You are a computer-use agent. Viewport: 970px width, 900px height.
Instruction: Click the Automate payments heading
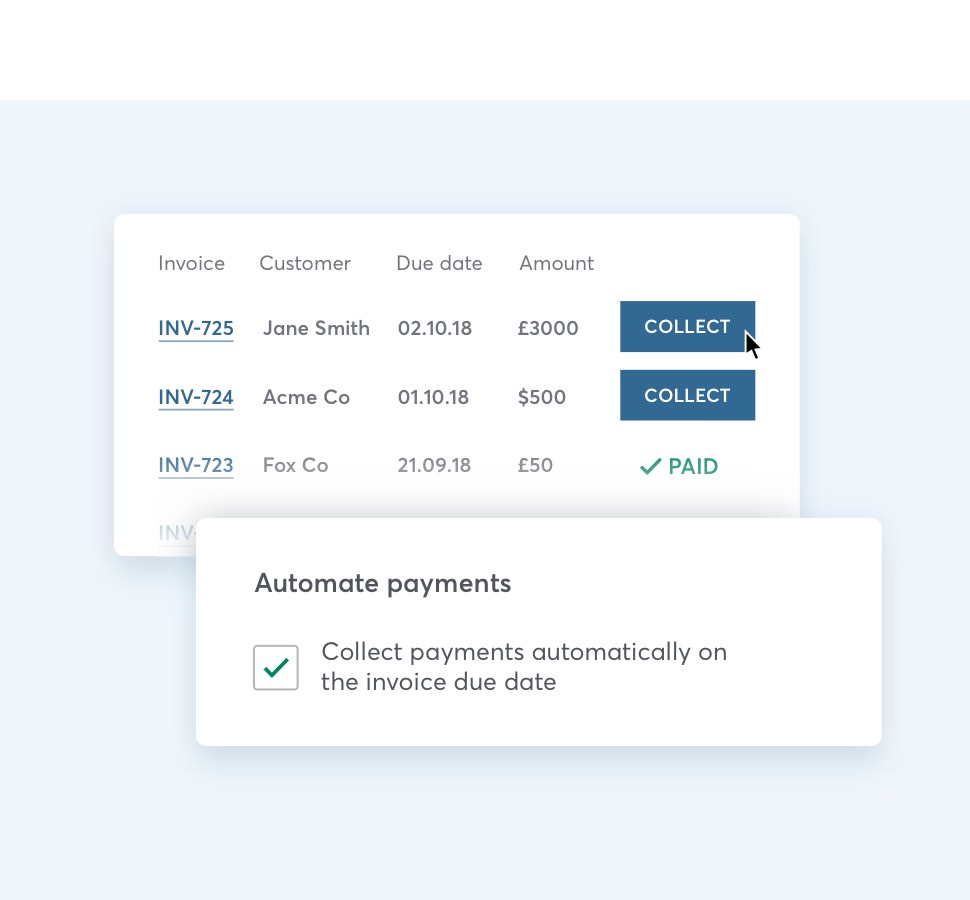[383, 583]
